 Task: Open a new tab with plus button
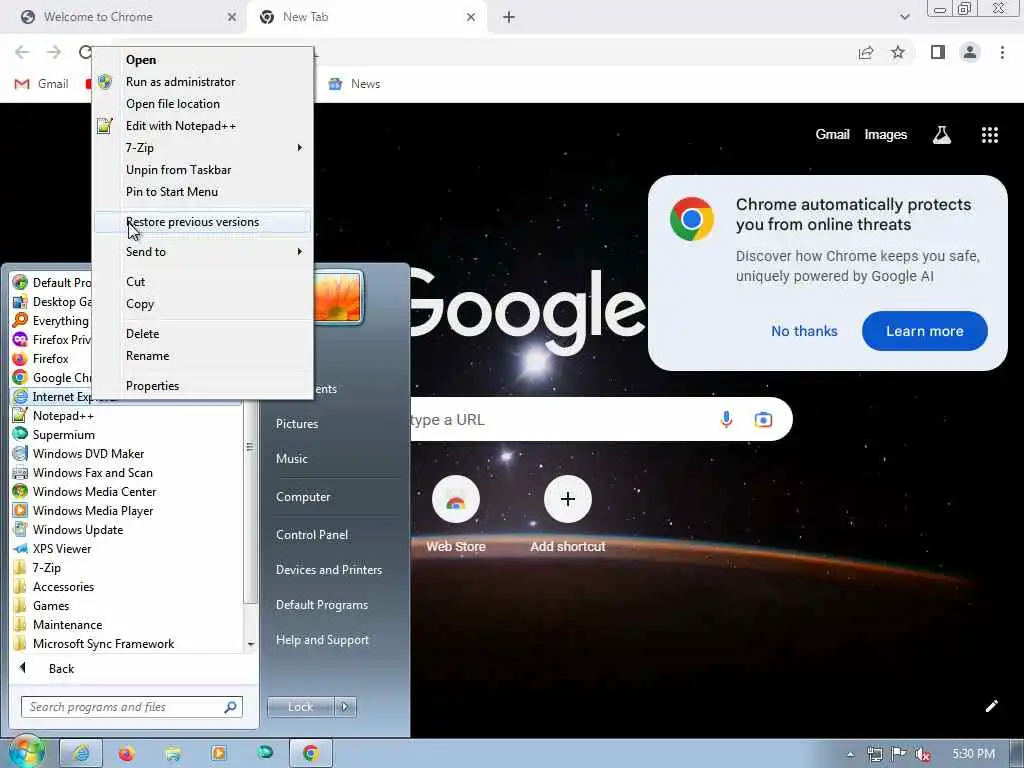[509, 17]
